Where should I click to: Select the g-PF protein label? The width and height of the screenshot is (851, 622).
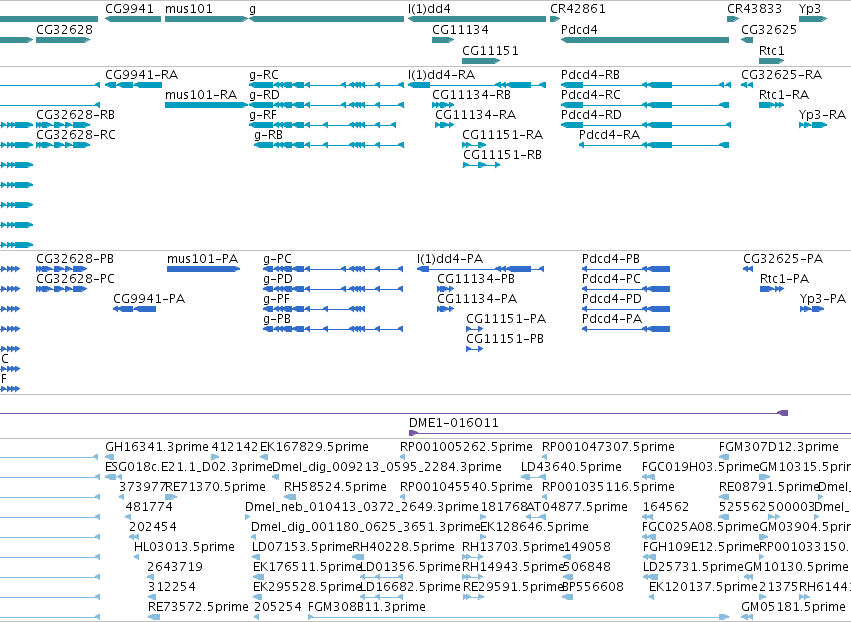tap(277, 299)
